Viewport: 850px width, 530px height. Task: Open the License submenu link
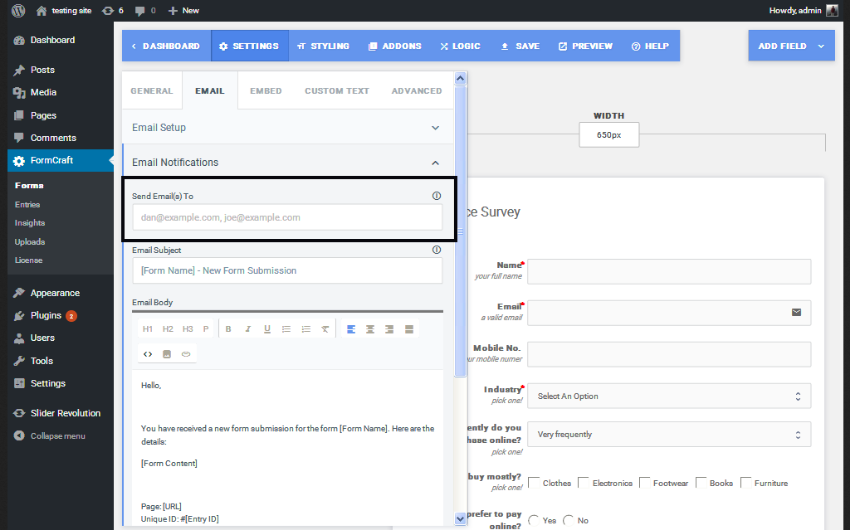(28, 260)
